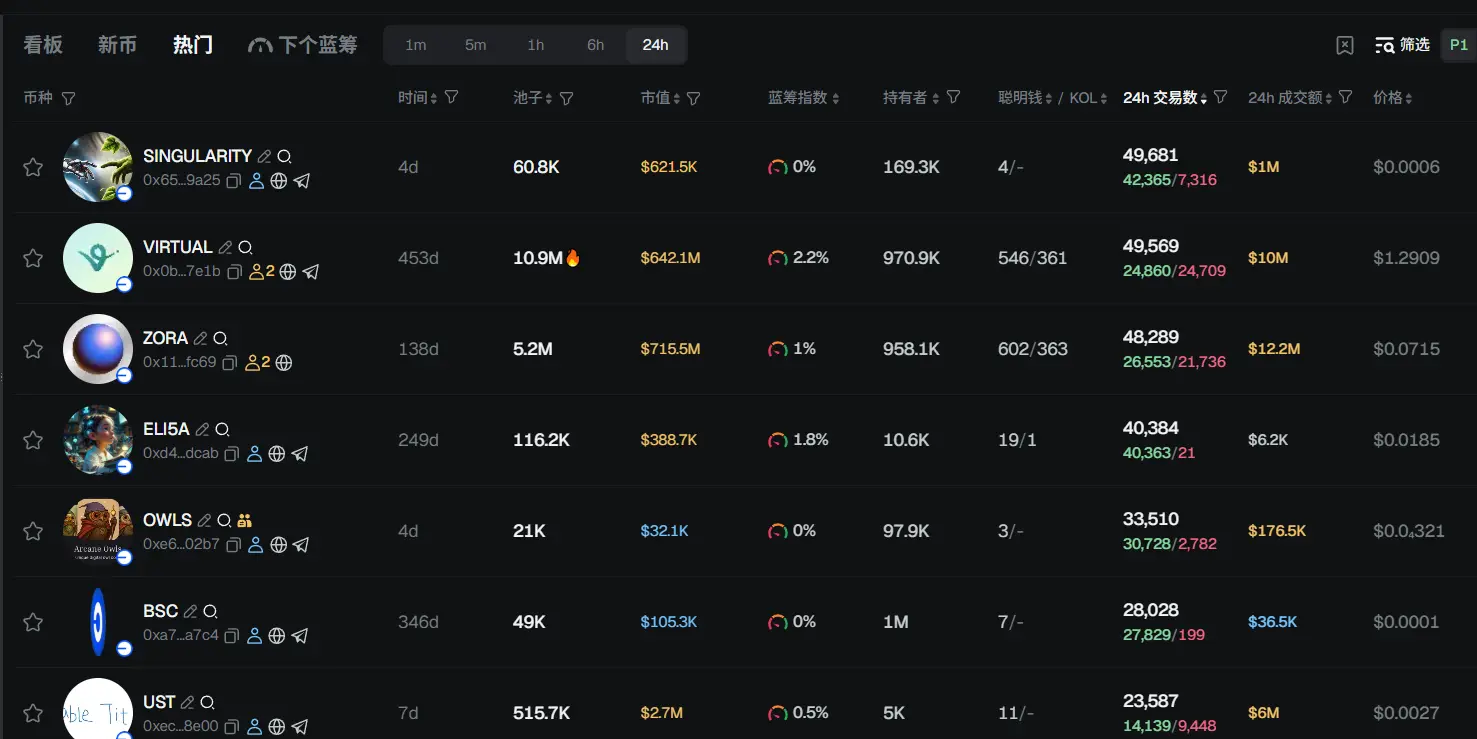1477x739 pixels.
Task: Open ZORA's website globe icon
Action: coord(284,363)
